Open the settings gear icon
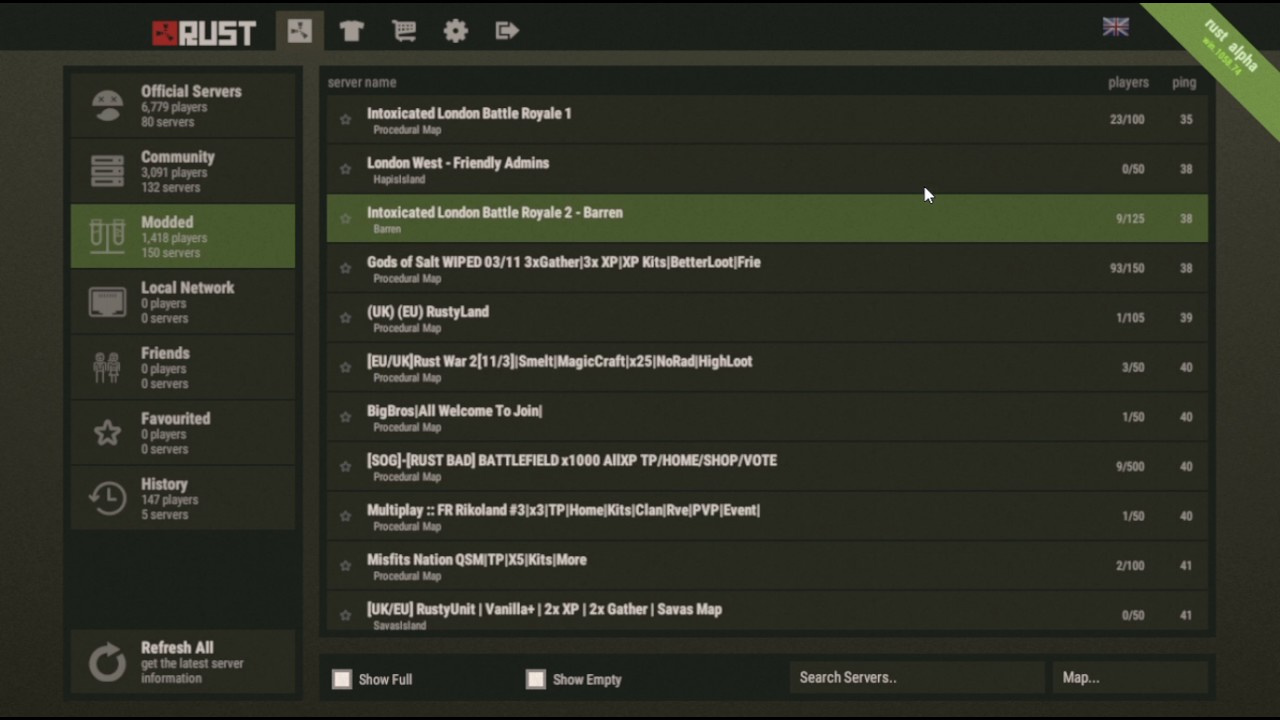1280x720 pixels. tap(456, 31)
